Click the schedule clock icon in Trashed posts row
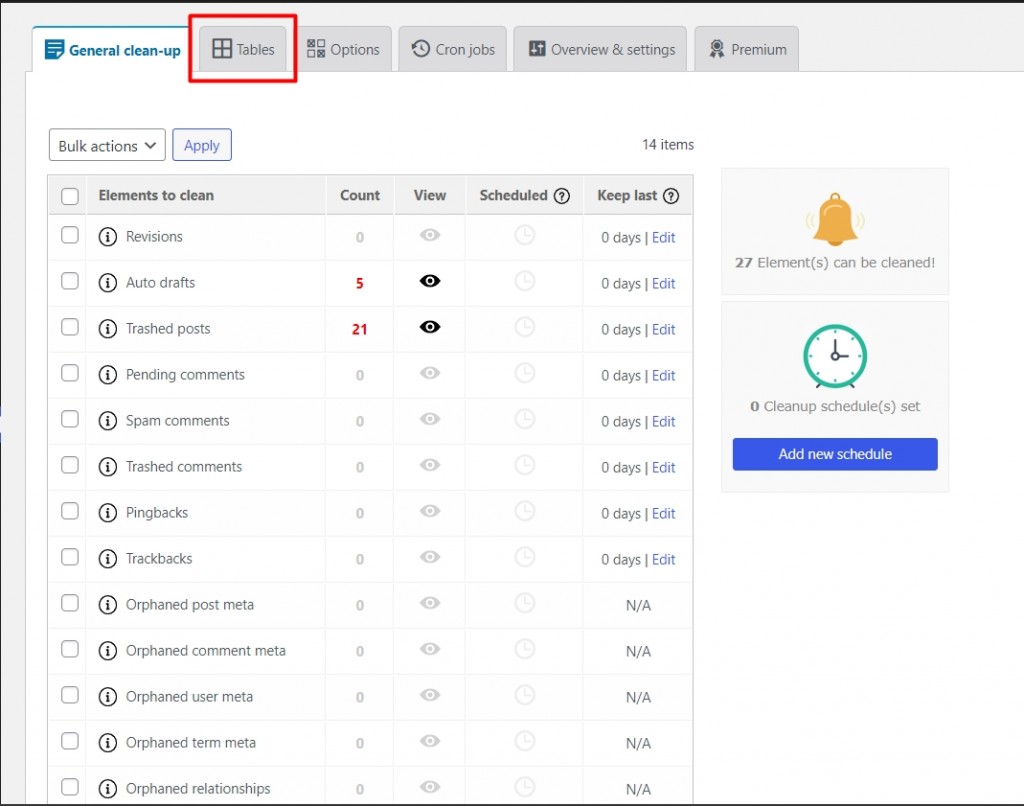This screenshot has height=806, width=1024. (x=524, y=327)
